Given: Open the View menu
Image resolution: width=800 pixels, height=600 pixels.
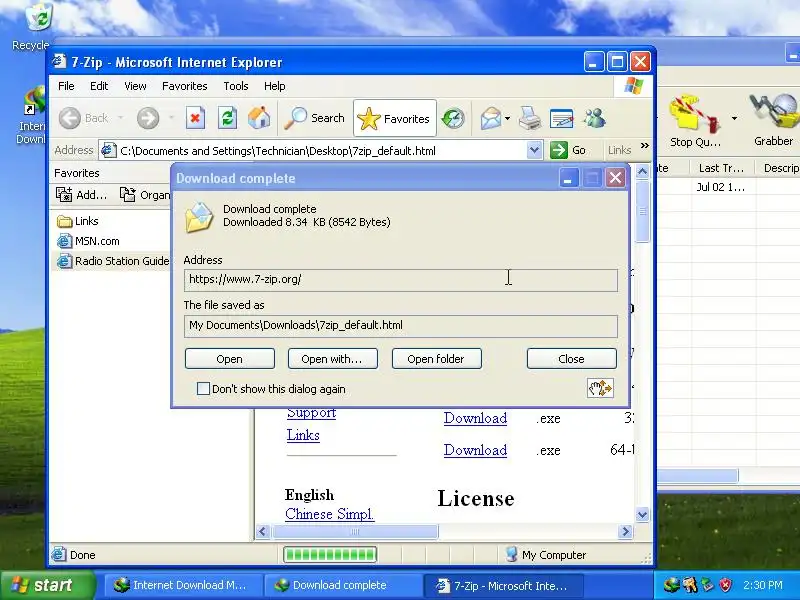Looking at the screenshot, I should point(135,86).
